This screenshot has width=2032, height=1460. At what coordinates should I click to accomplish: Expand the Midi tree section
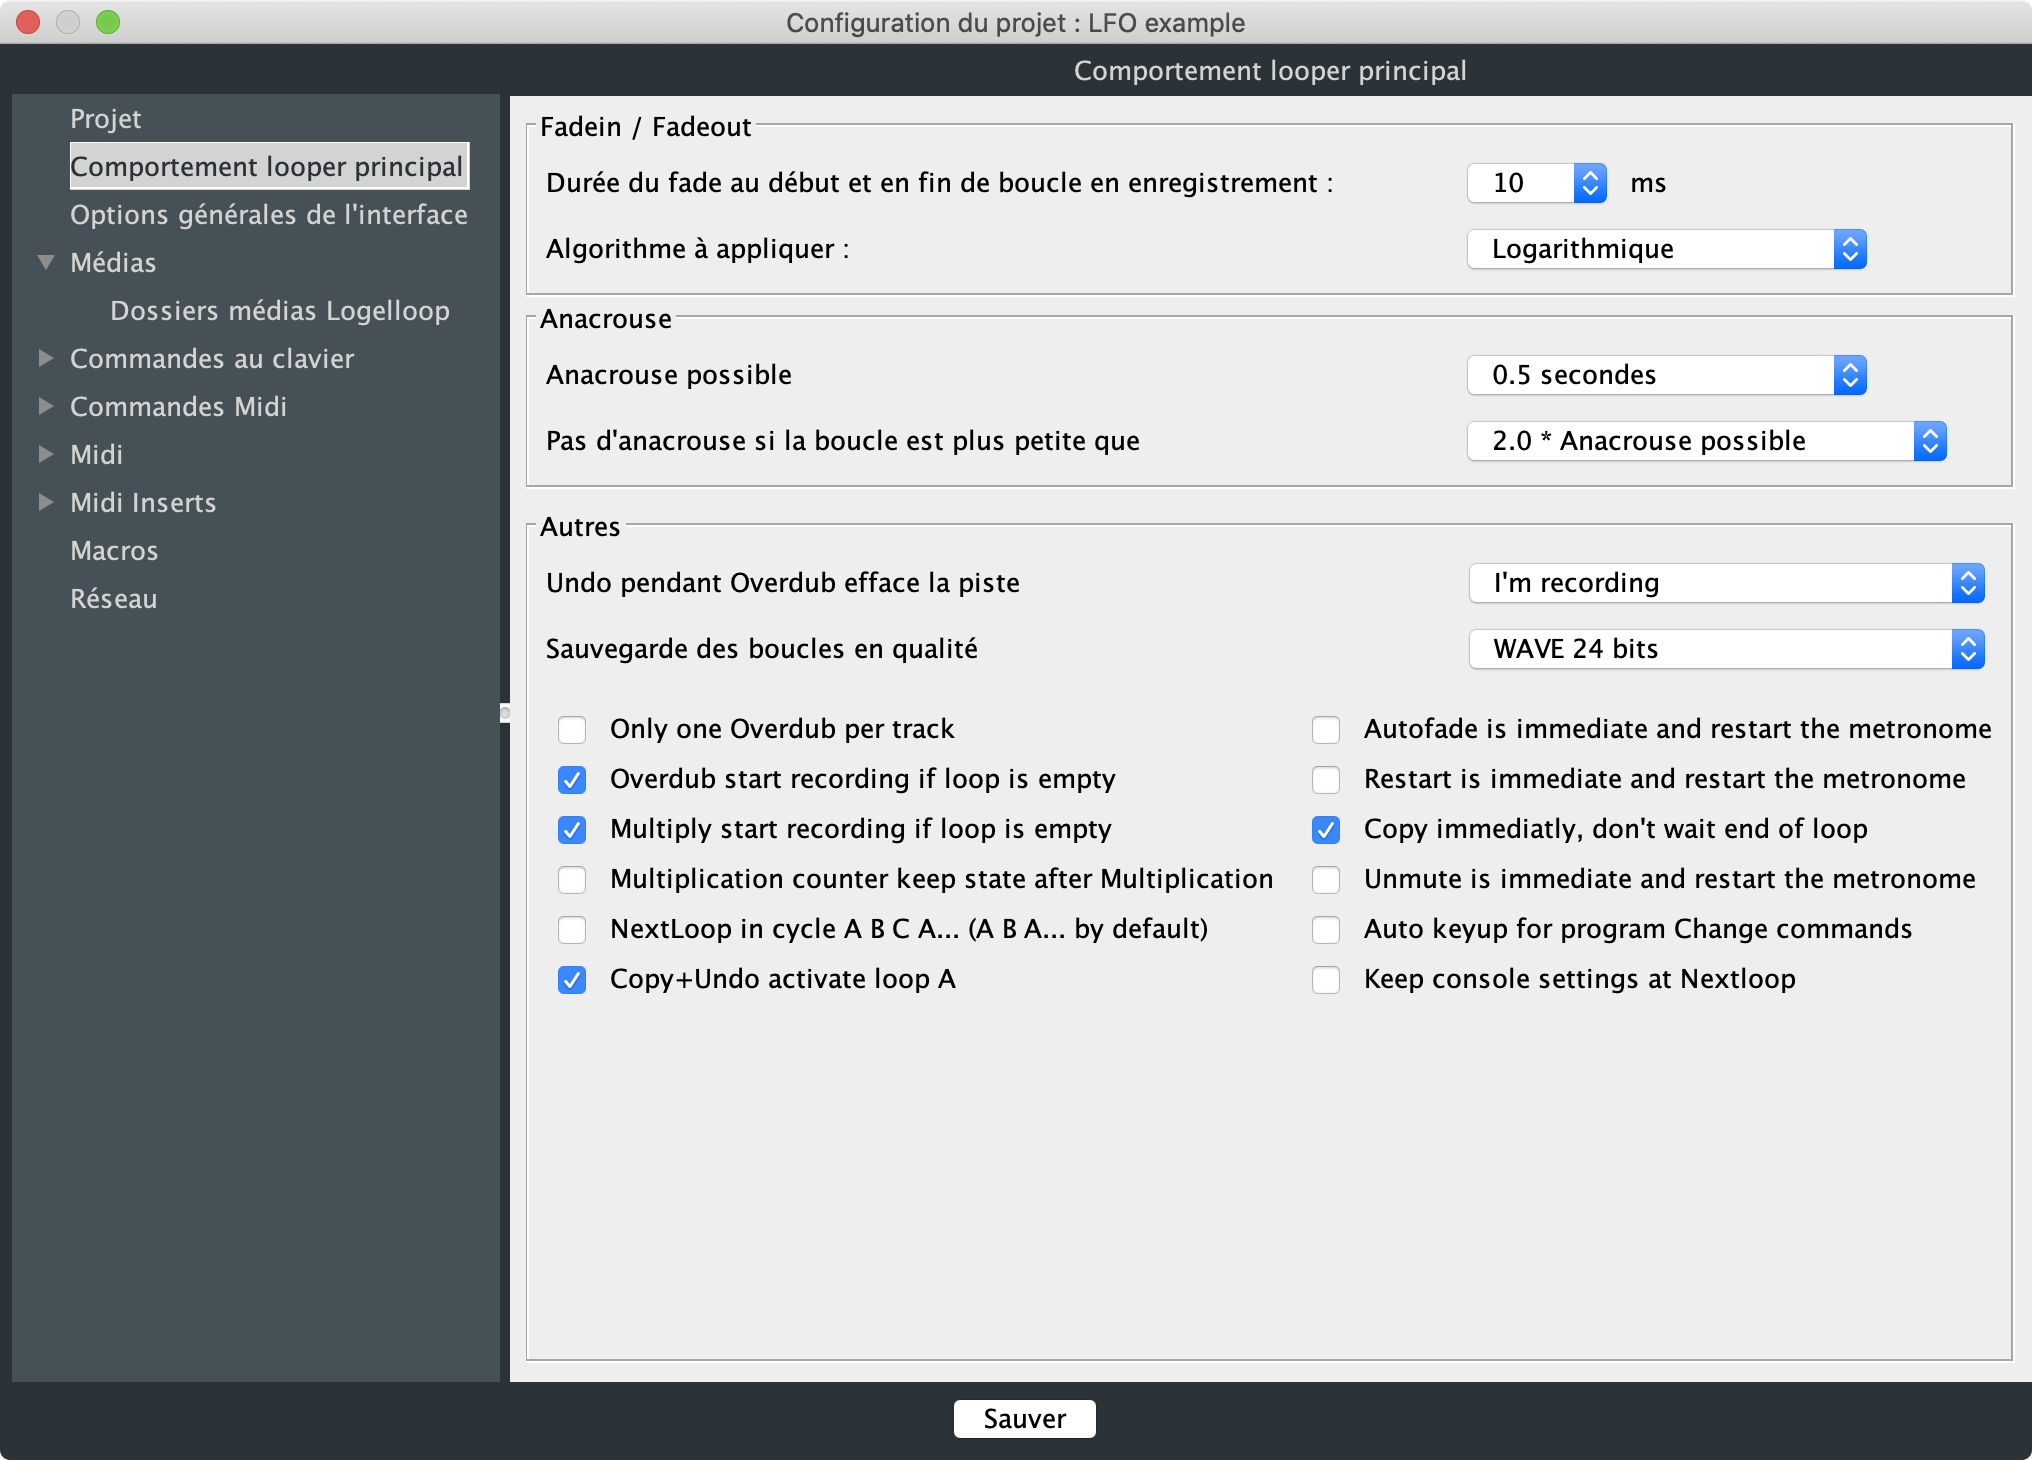pyautogui.click(x=46, y=454)
